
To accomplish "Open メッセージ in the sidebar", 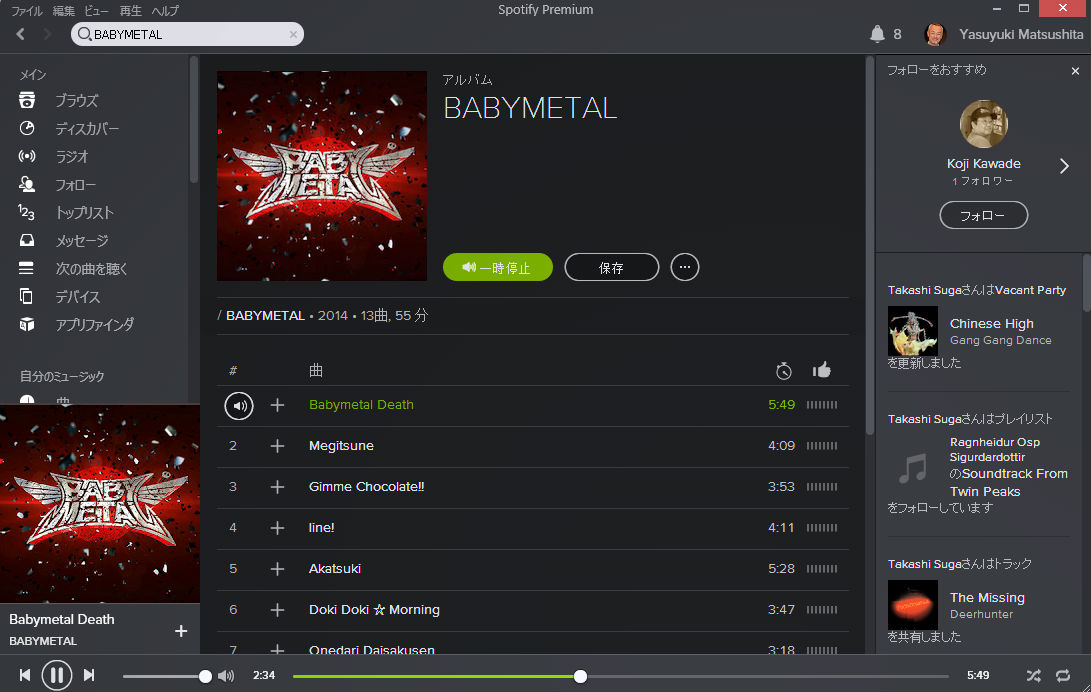I will [81, 241].
